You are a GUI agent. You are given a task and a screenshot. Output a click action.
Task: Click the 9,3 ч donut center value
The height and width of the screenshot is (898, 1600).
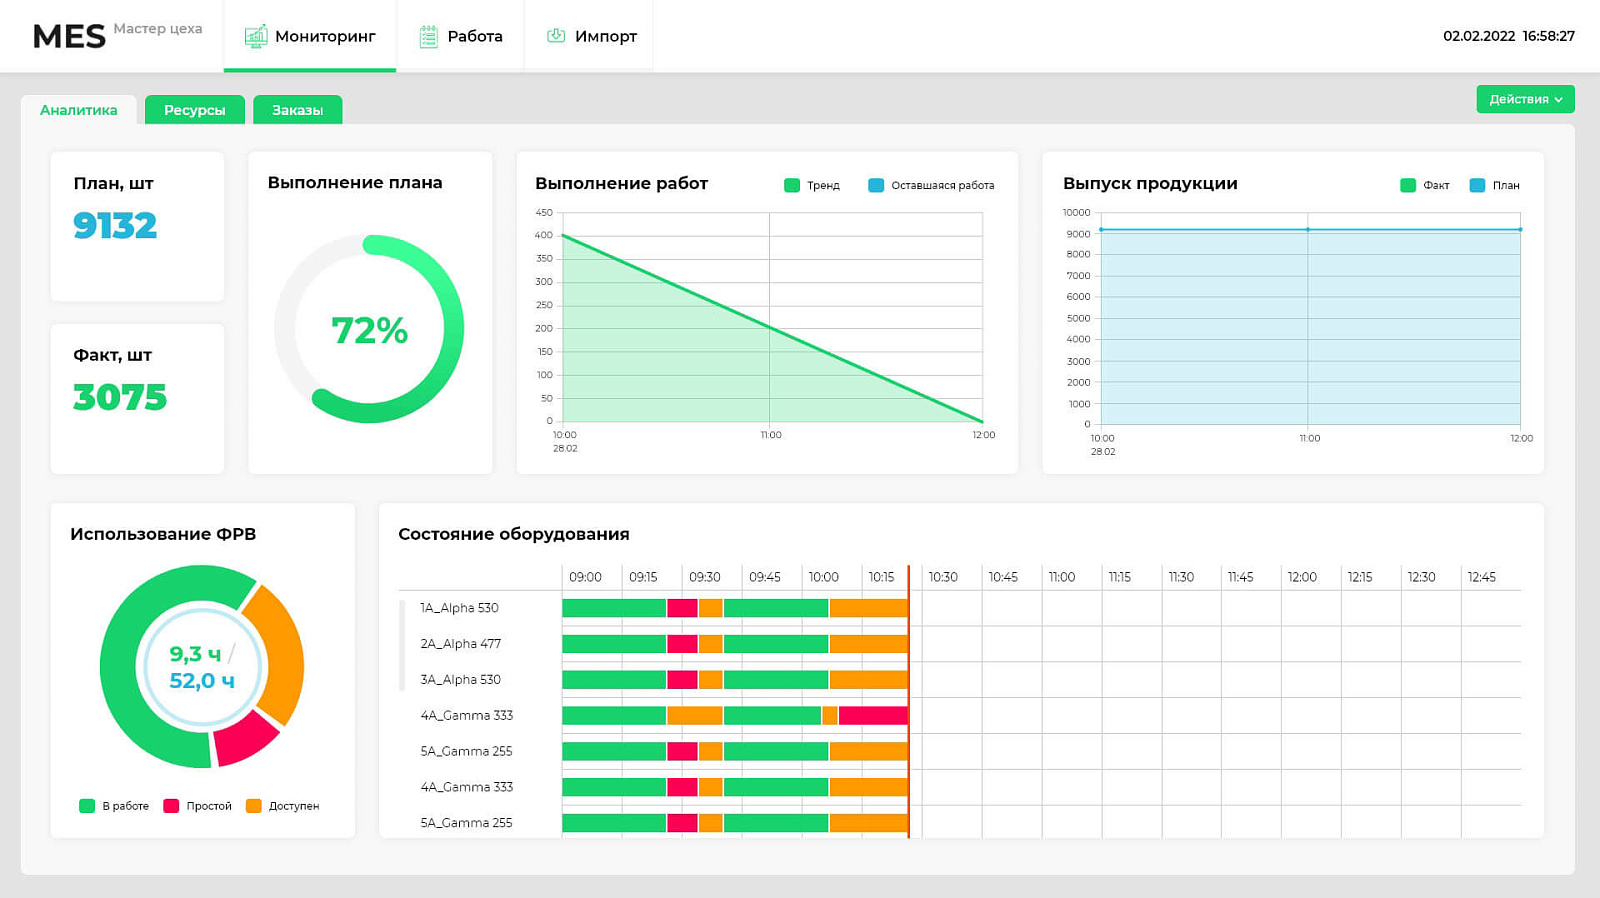pos(195,654)
